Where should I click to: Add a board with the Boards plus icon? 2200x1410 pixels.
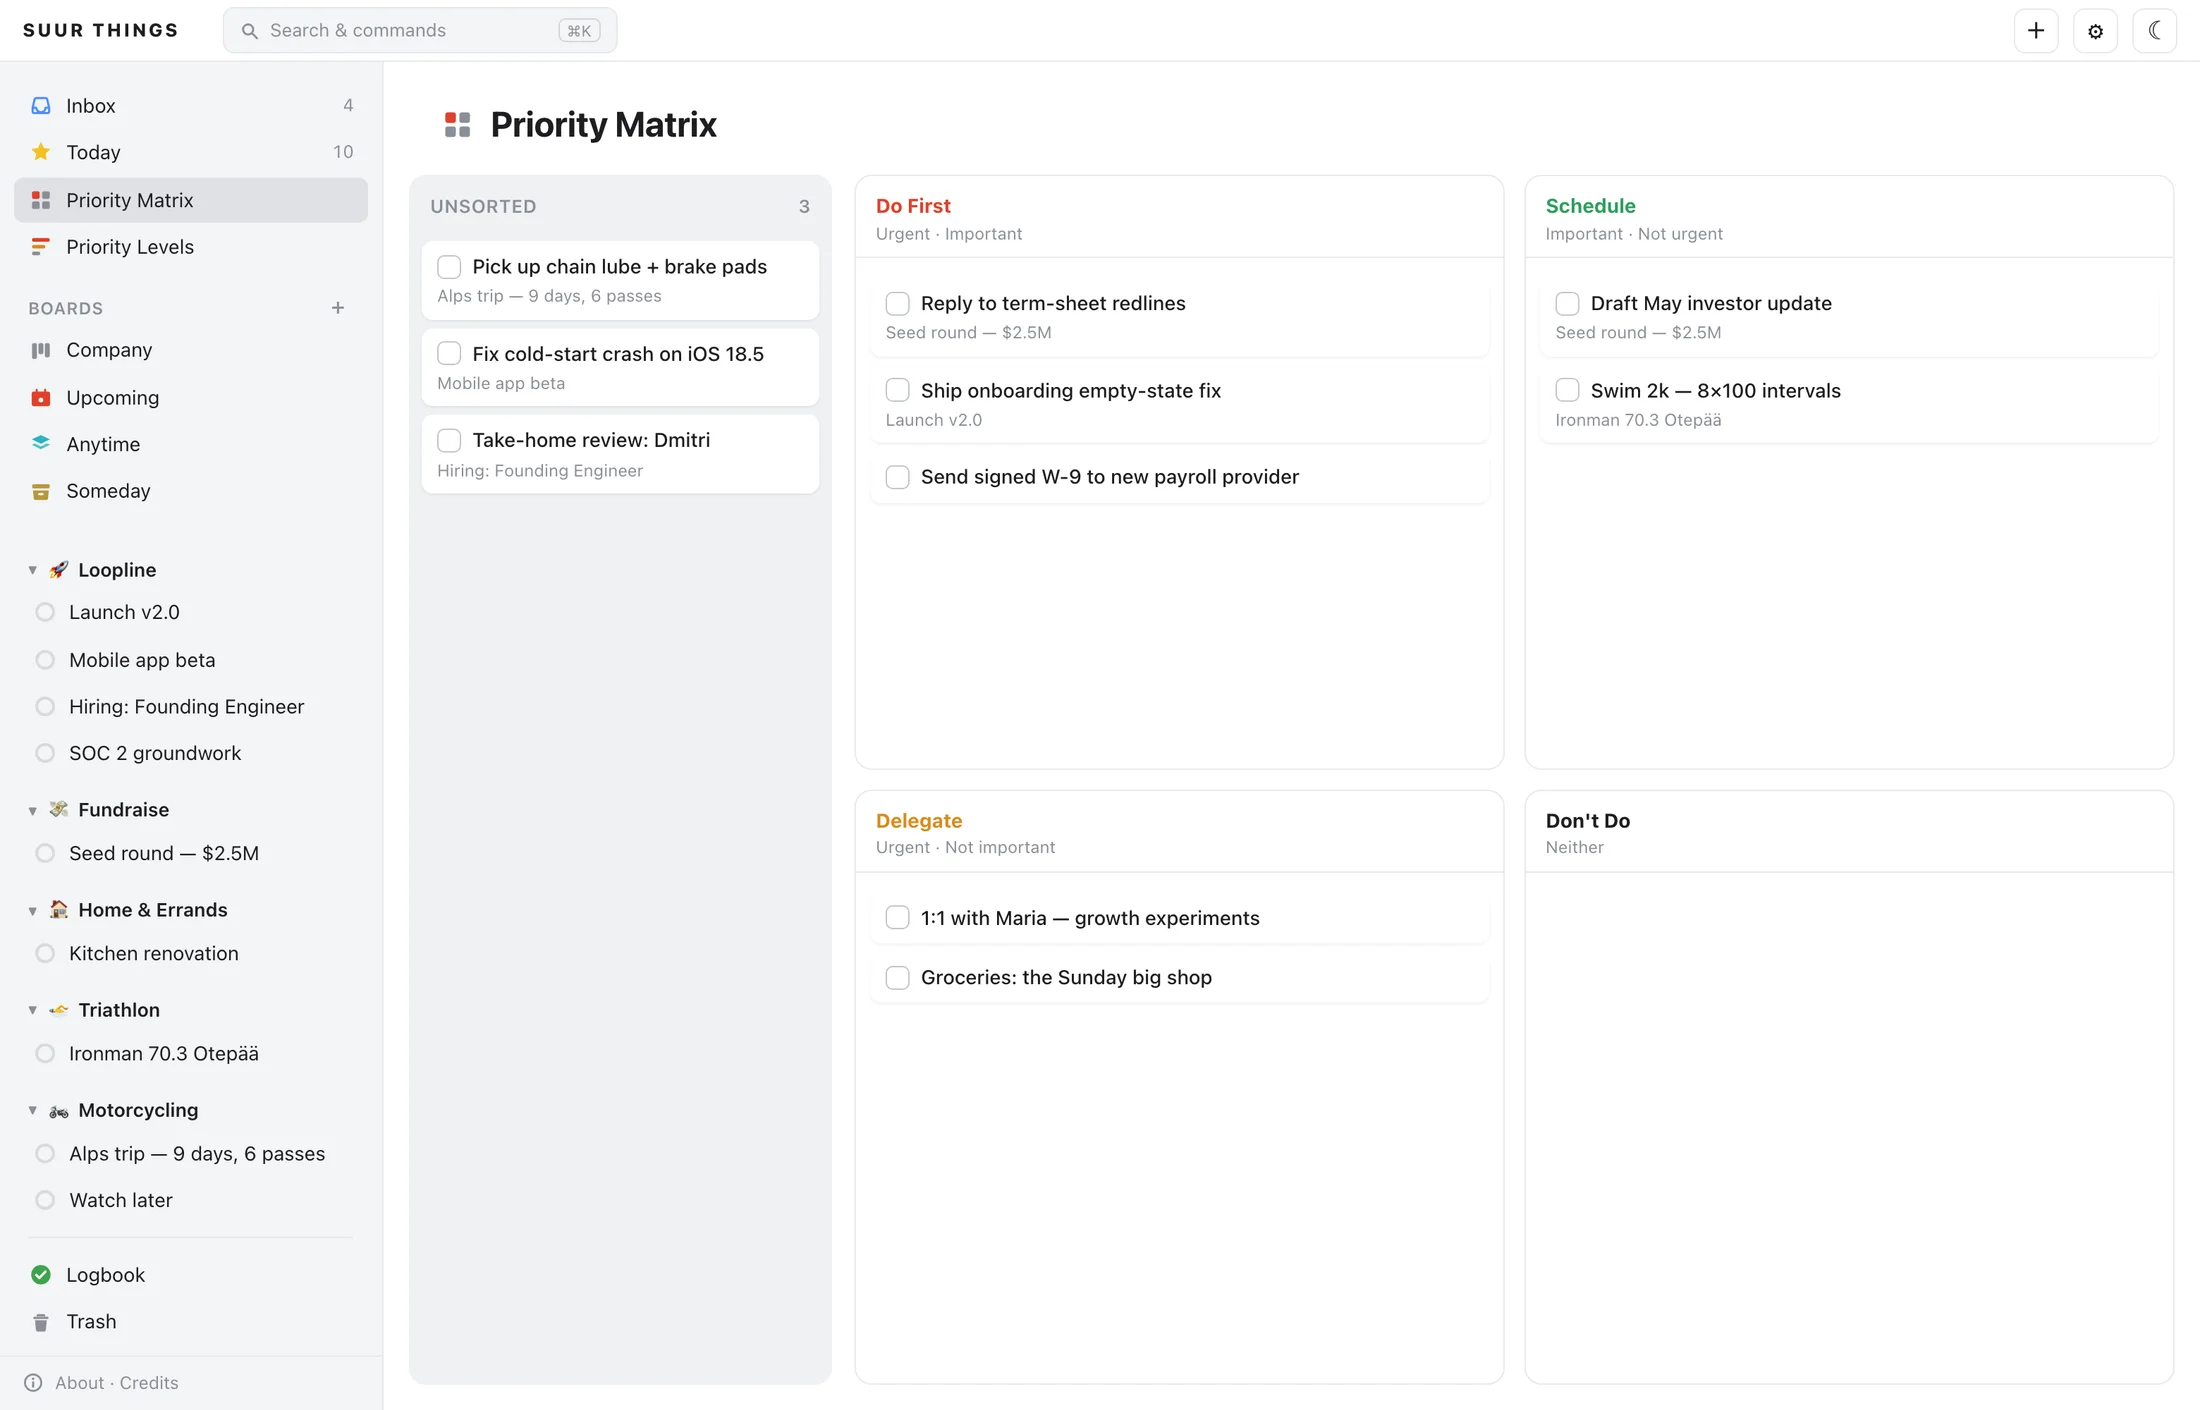click(x=338, y=308)
